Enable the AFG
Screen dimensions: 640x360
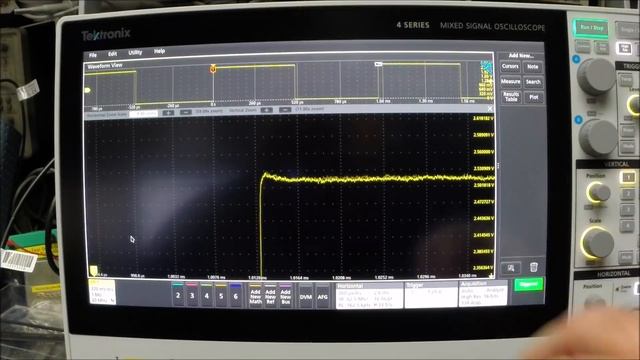pos(322,297)
